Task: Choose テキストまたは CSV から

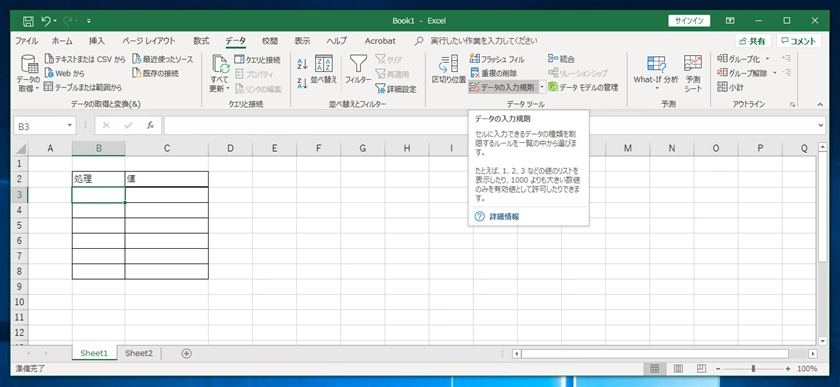Action: pos(85,59)
